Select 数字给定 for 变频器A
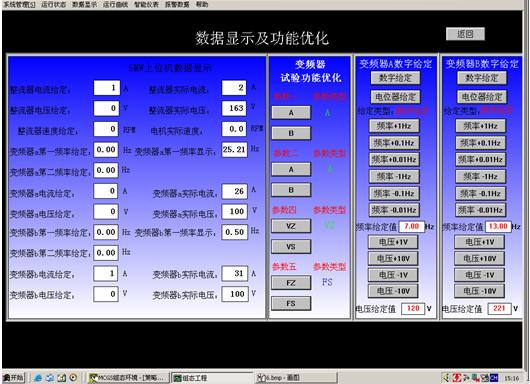The image size is (530, 384). (x=395, y=78)
